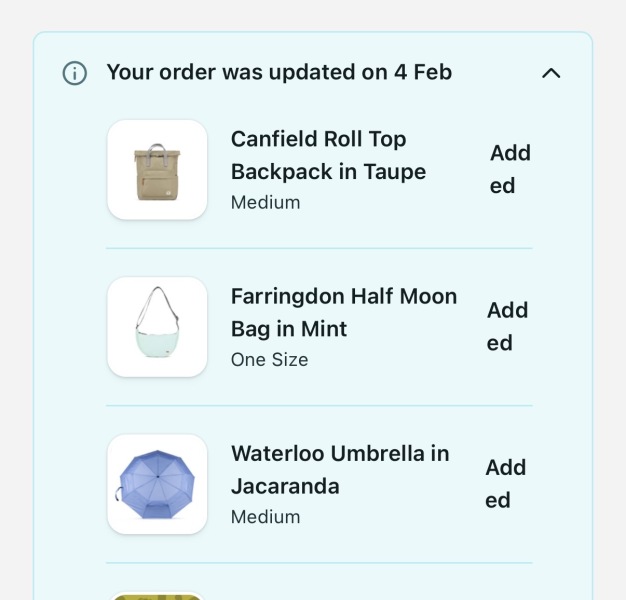This screenshot has width=626, height=600.
Task: Select the Farringdon Half Moon Bag in Mint title
Action: (x=343, y=312)
